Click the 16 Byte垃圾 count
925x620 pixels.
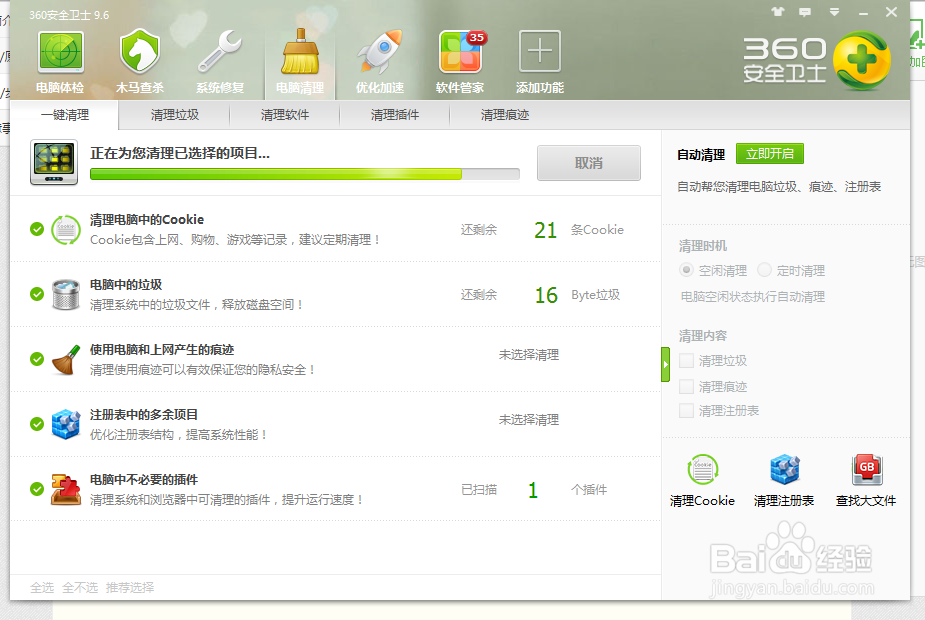(546, 295)
